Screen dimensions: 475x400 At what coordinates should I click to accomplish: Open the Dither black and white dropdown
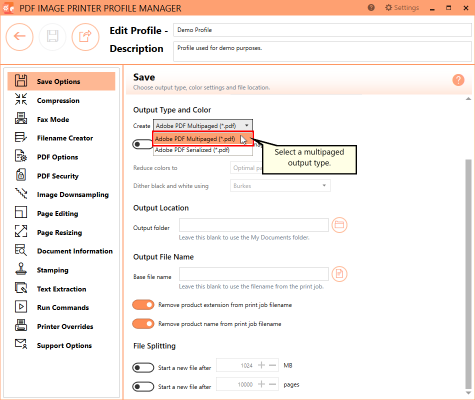[x=280, y=186]
